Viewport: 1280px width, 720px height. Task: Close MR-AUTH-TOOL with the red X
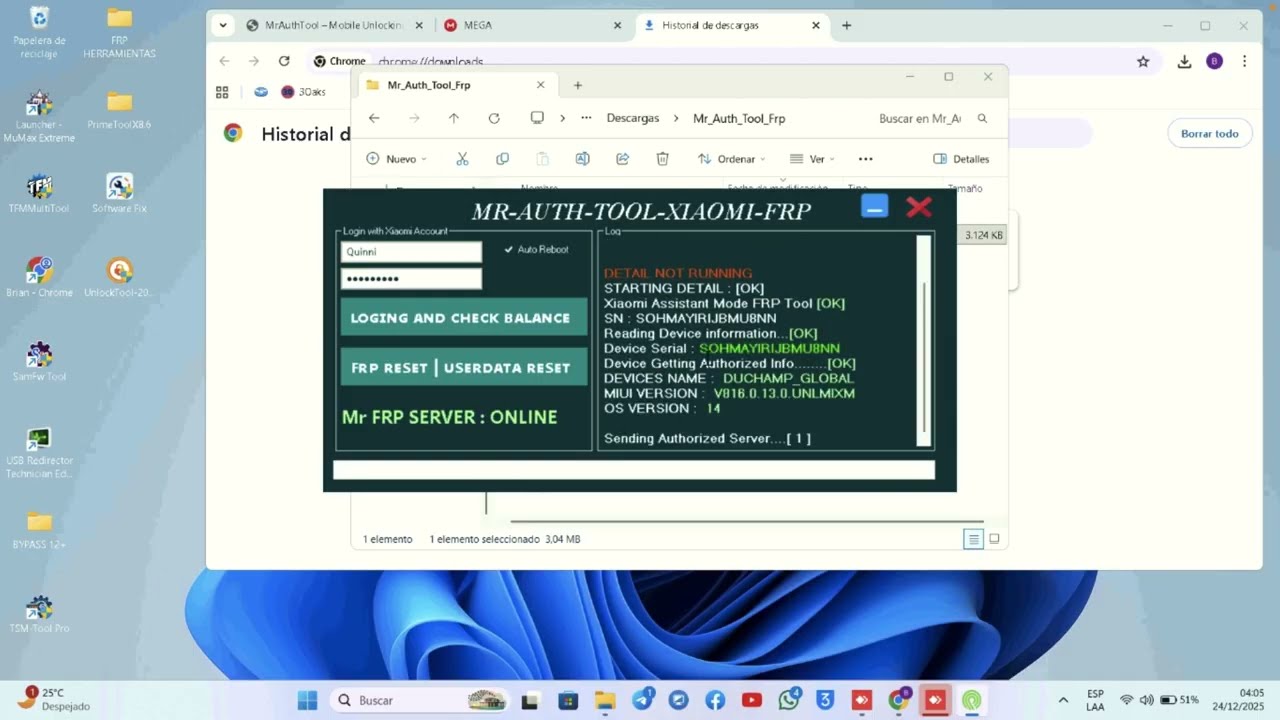919,207
